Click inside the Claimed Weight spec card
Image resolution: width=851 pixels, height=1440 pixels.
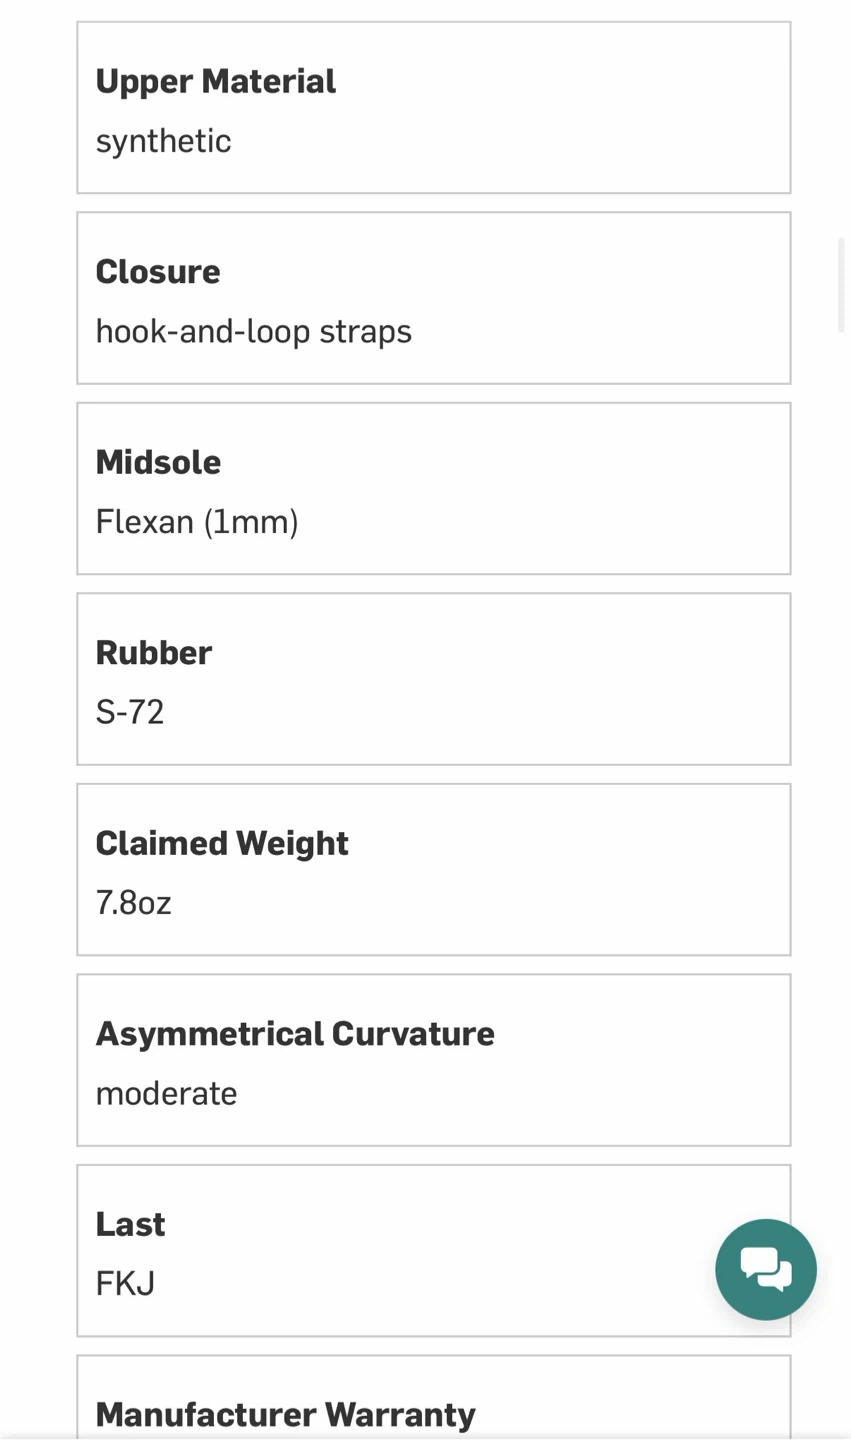434,870
